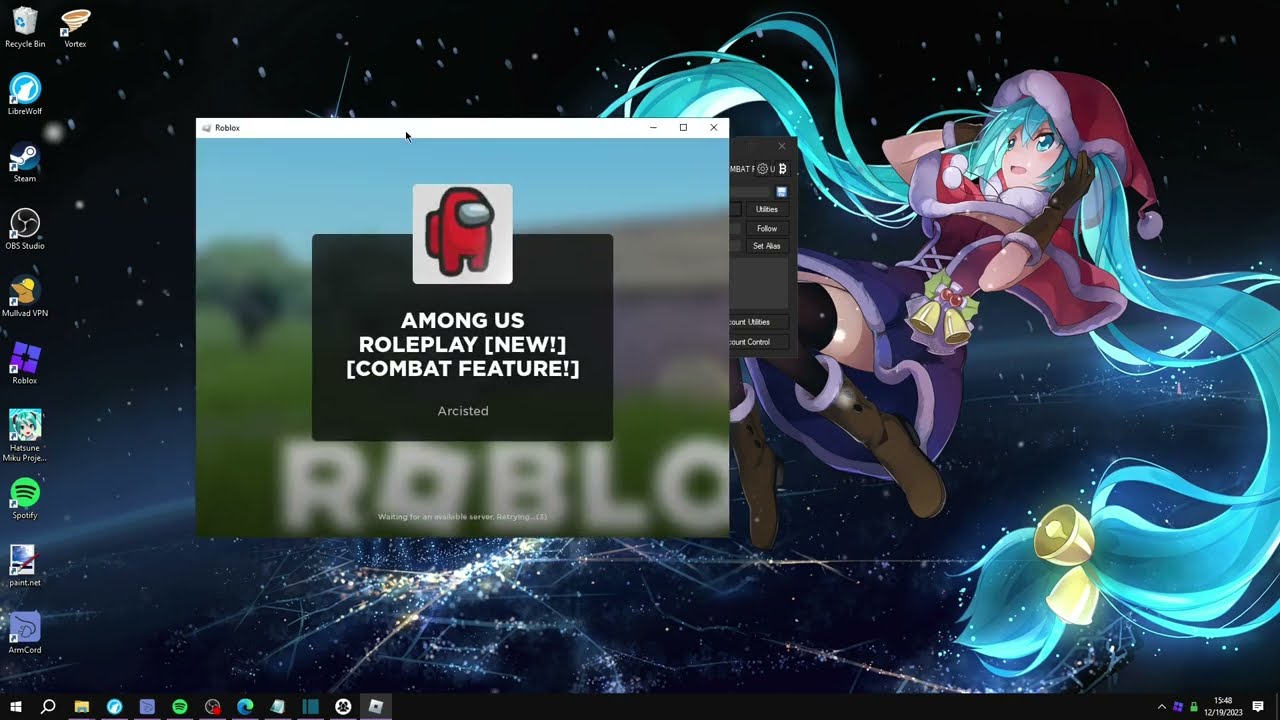Open the Roblox desktop shortcut
The width and height of the screenshot is (1280, 720).
tap(25, 363)
